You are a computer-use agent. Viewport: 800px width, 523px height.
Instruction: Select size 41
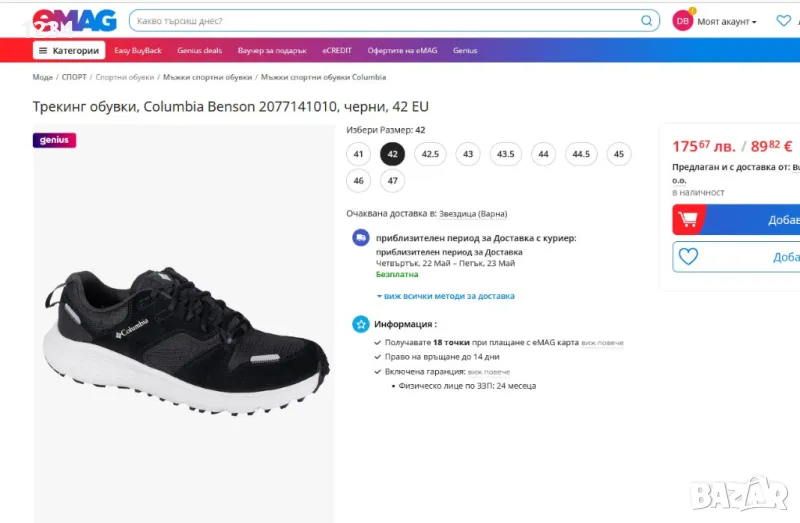pos(359,154)
